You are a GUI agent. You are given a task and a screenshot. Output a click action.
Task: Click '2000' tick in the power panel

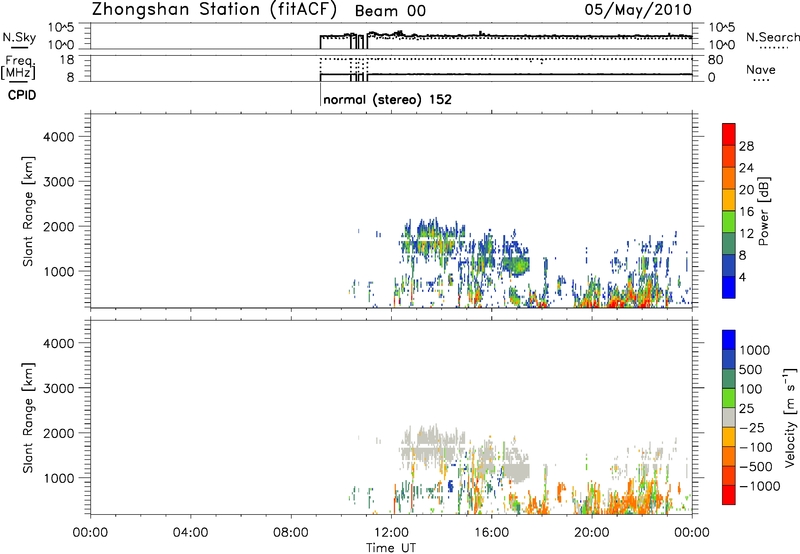tap(59, 226)
